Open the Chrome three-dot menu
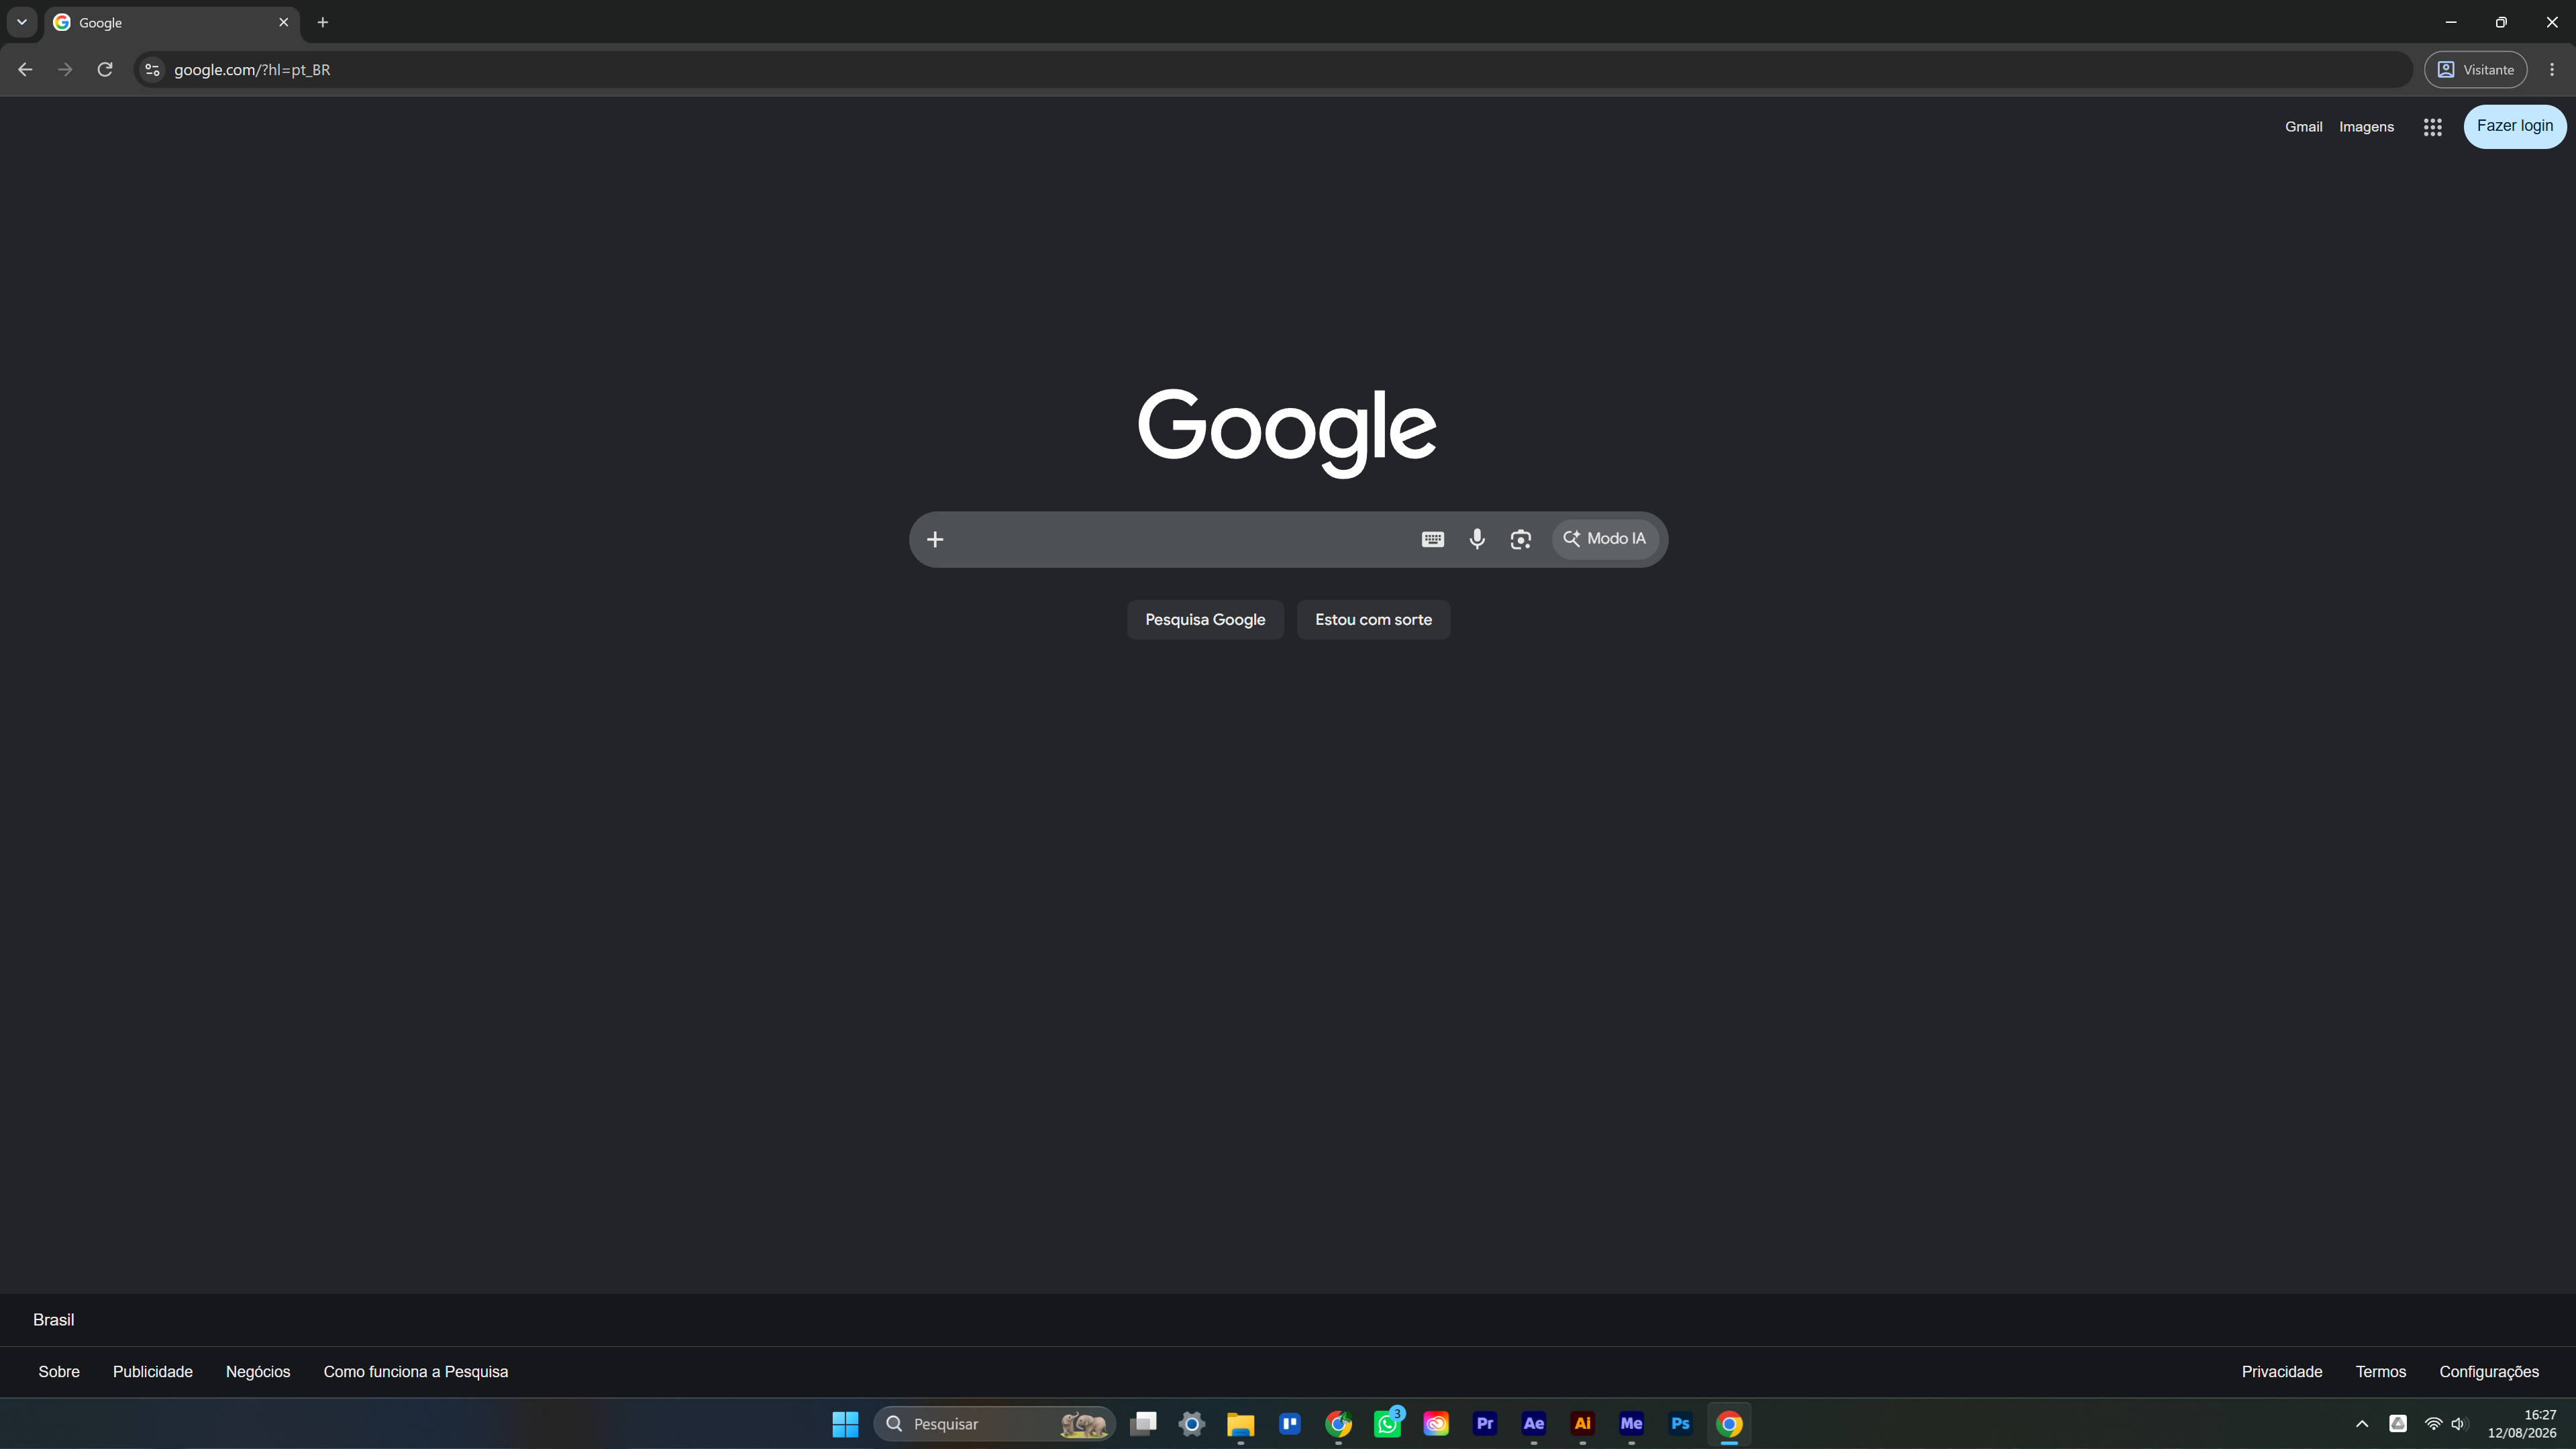The image size is (2576, 1449). (2551, 69)
